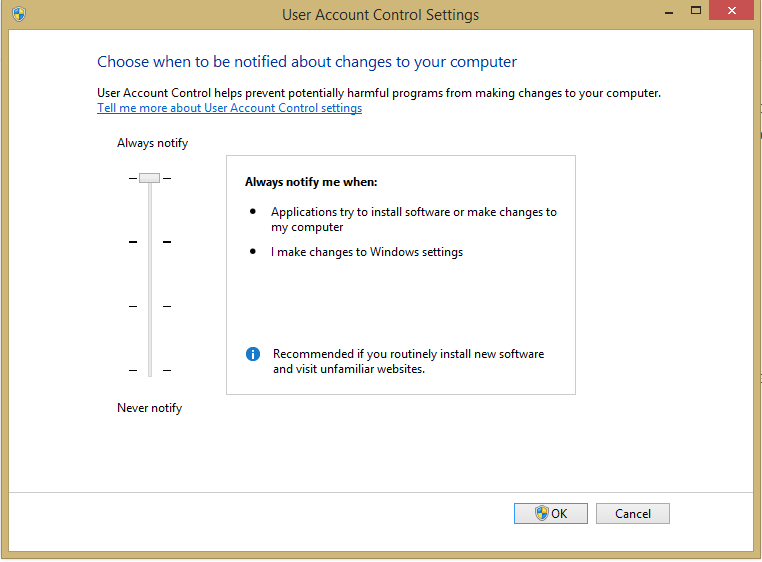Screen dimensions: 762x562
Task: Cancel the User Account Control dialog
Action: click(633, 513)
